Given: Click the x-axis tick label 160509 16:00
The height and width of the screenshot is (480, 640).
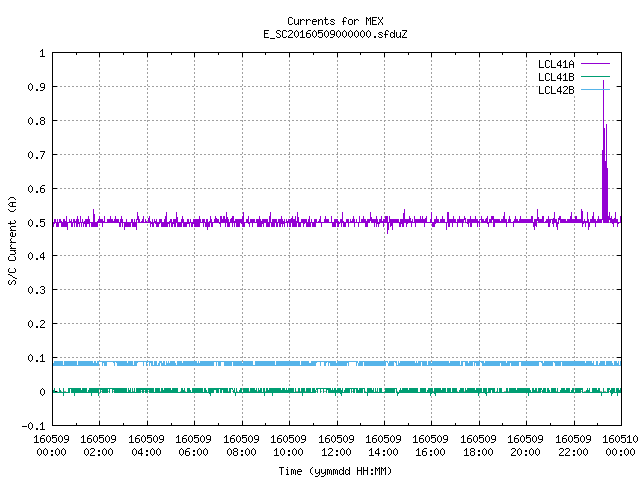Looking at the screenshot, I should tap(430, 445).
